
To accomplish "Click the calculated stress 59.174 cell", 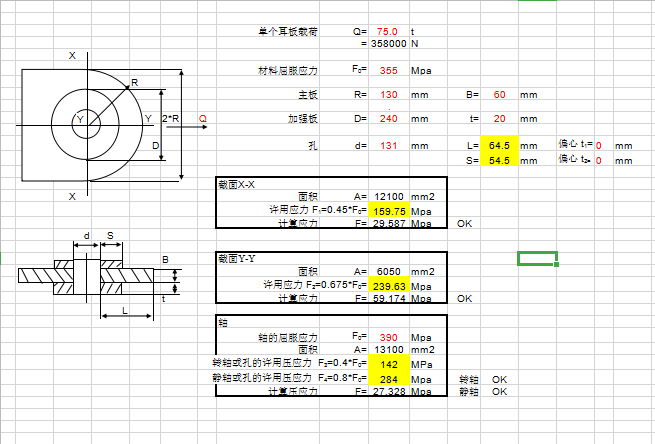I will click(388, 299).
